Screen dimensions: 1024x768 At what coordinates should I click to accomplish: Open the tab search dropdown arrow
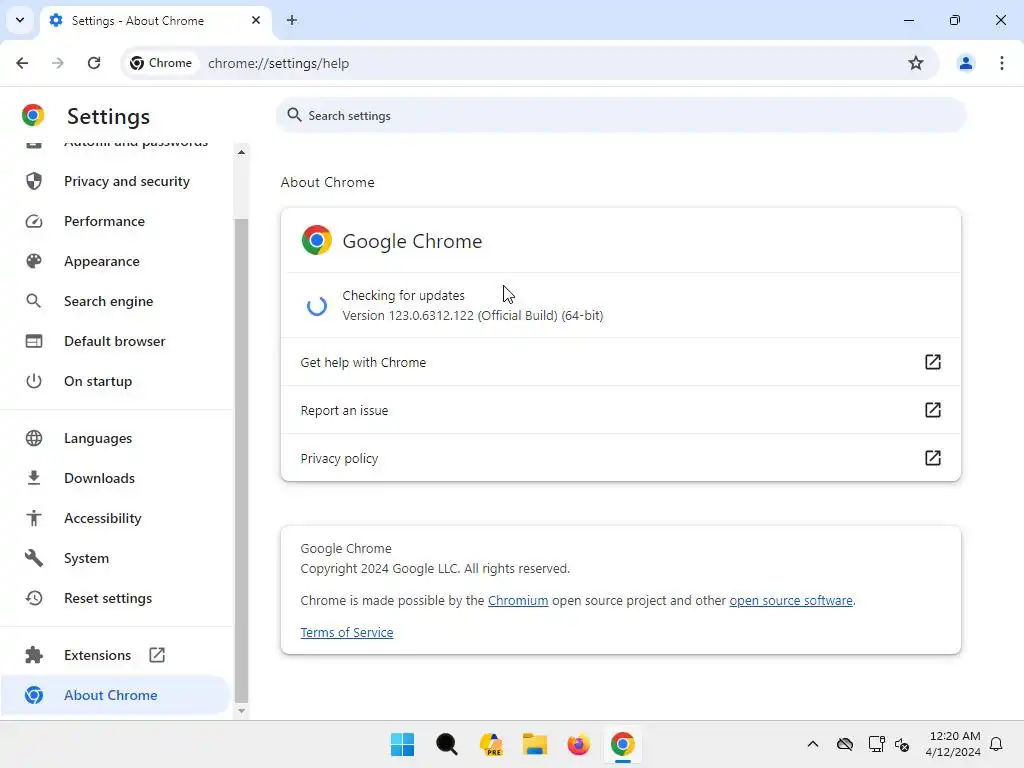point(20,20)
